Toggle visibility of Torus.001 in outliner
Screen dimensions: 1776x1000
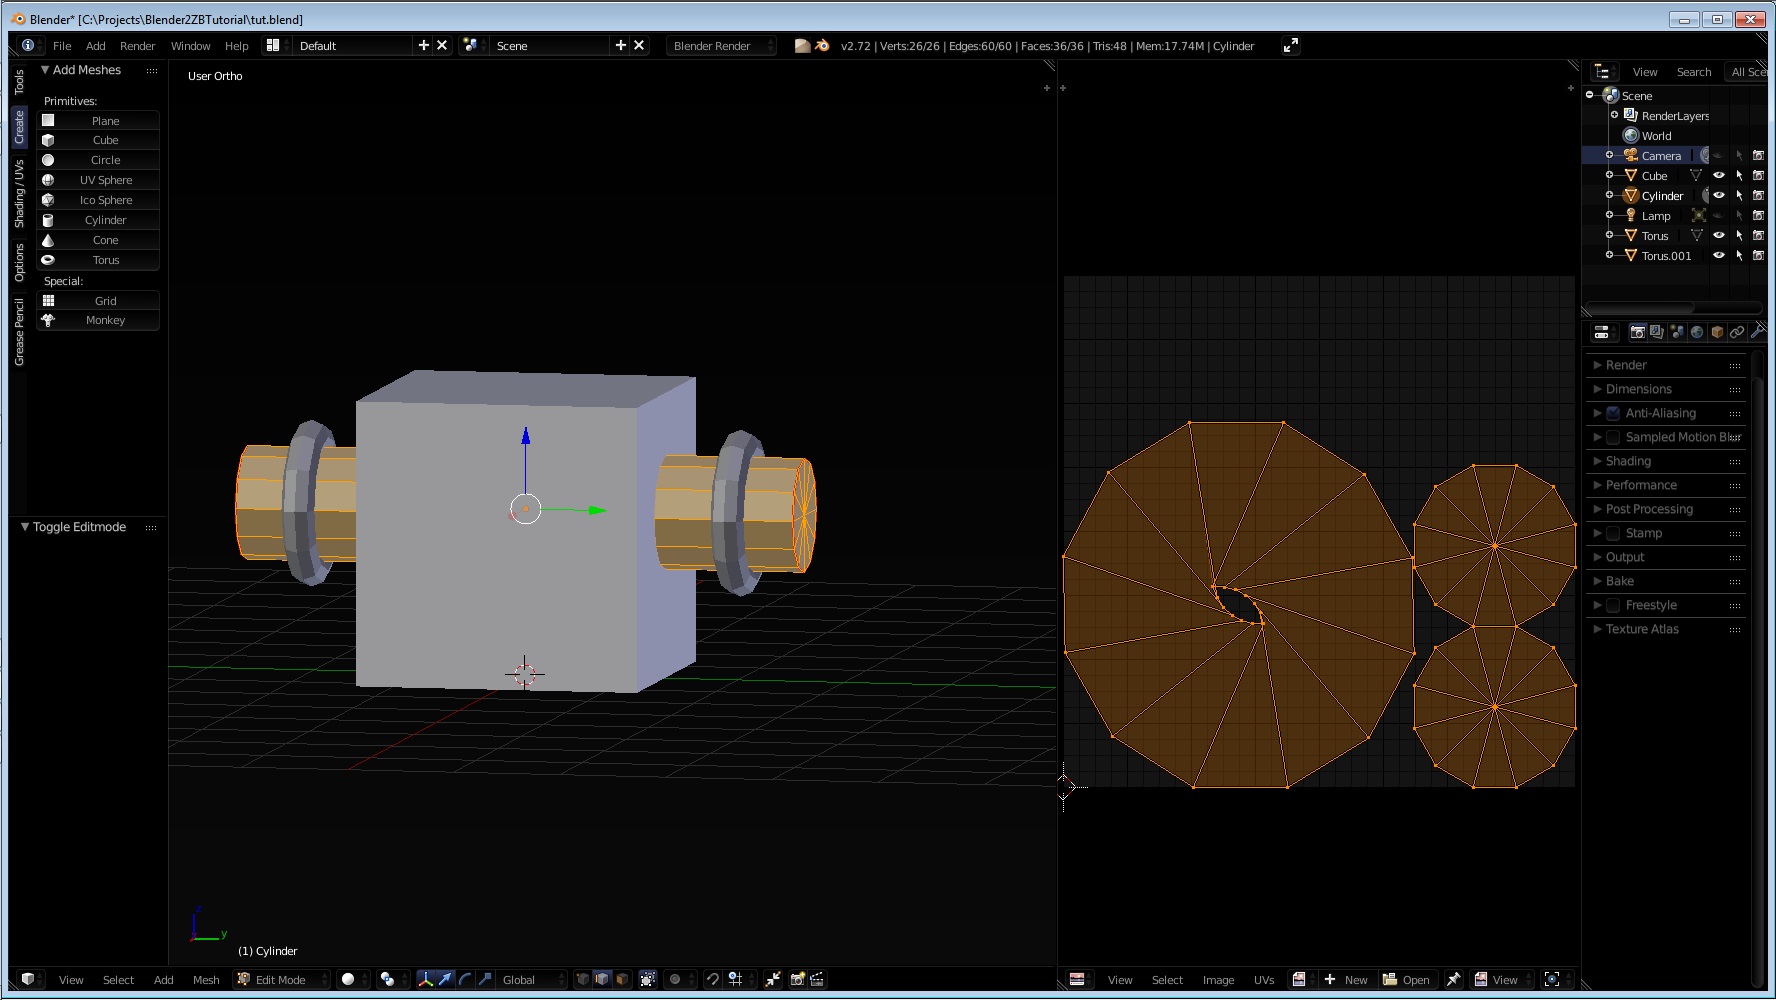[x=1719, y=256]
